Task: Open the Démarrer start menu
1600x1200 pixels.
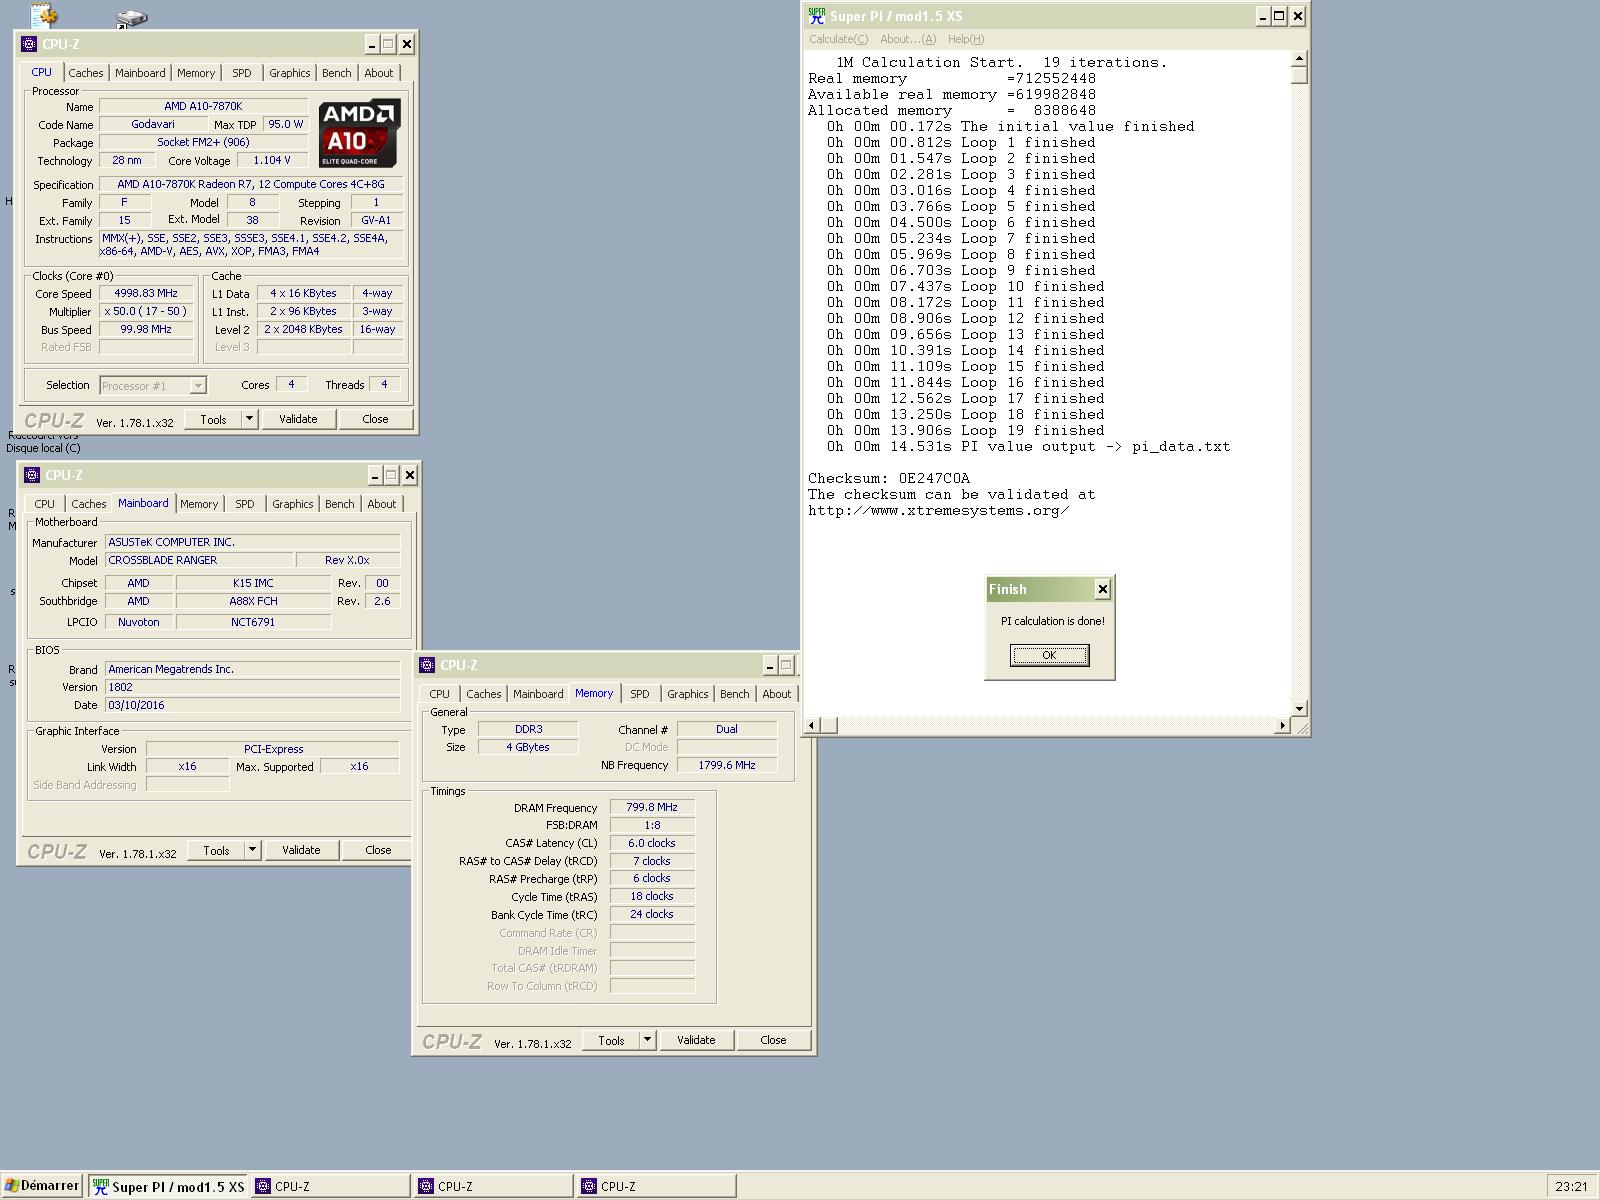Action: pos(41,1186)
